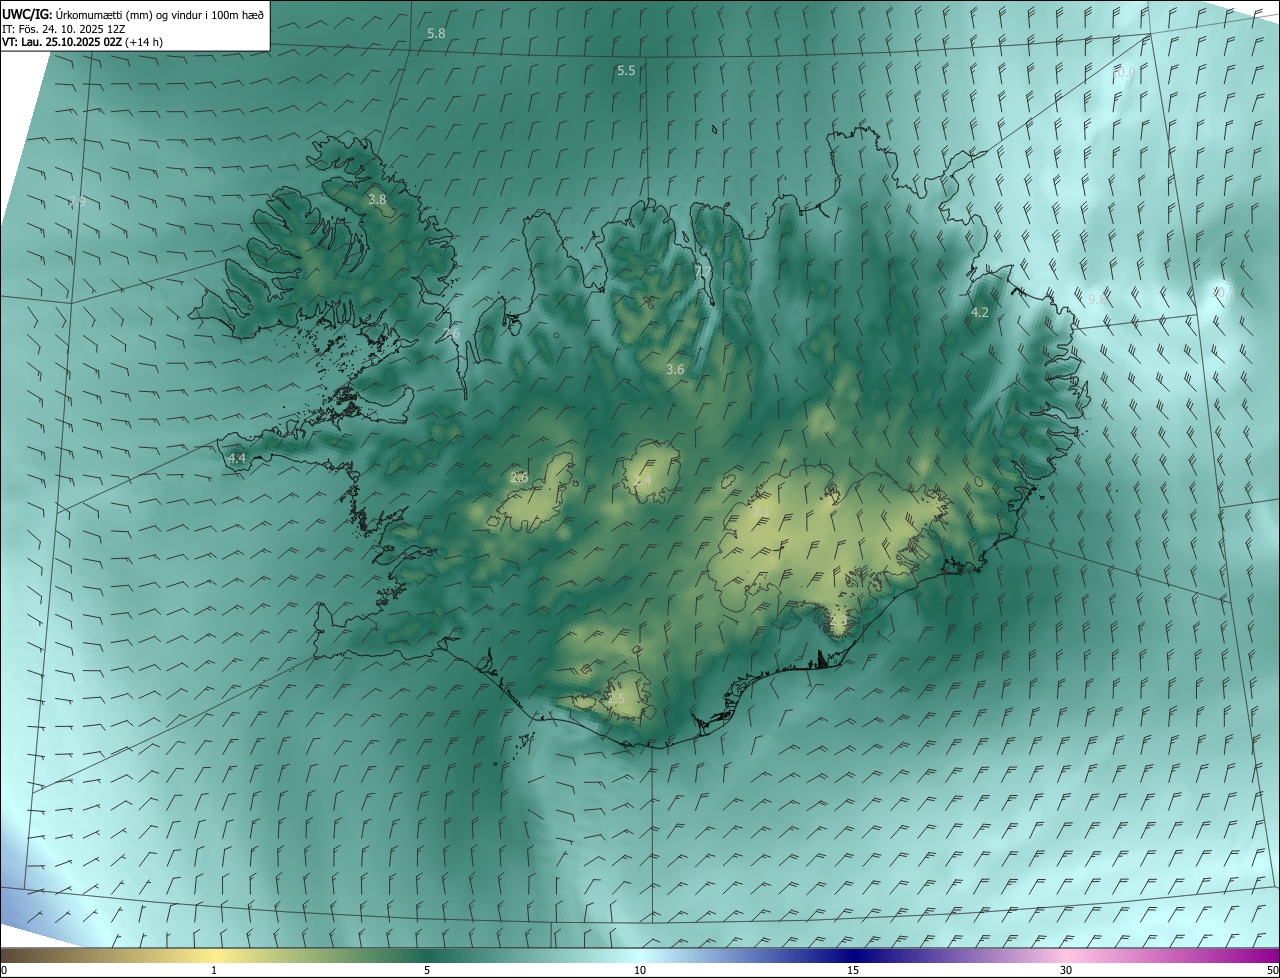Click the color scale tick label 5
This screenshot has width=1280, height=978.
tap(427, 971)
